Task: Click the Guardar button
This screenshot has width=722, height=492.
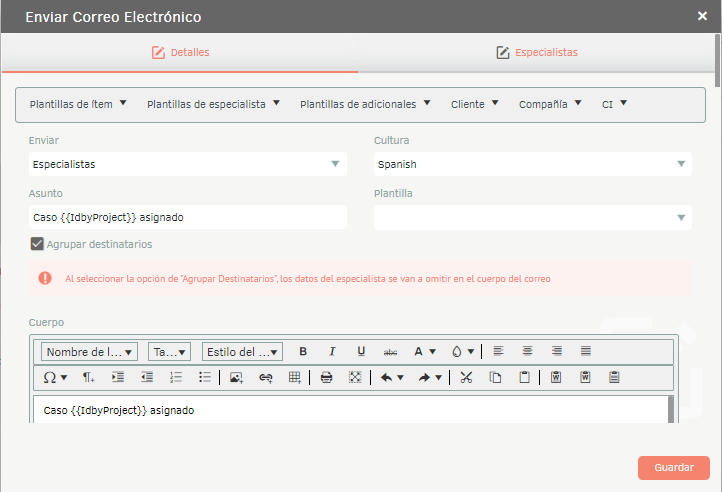Action: (673, 468)
